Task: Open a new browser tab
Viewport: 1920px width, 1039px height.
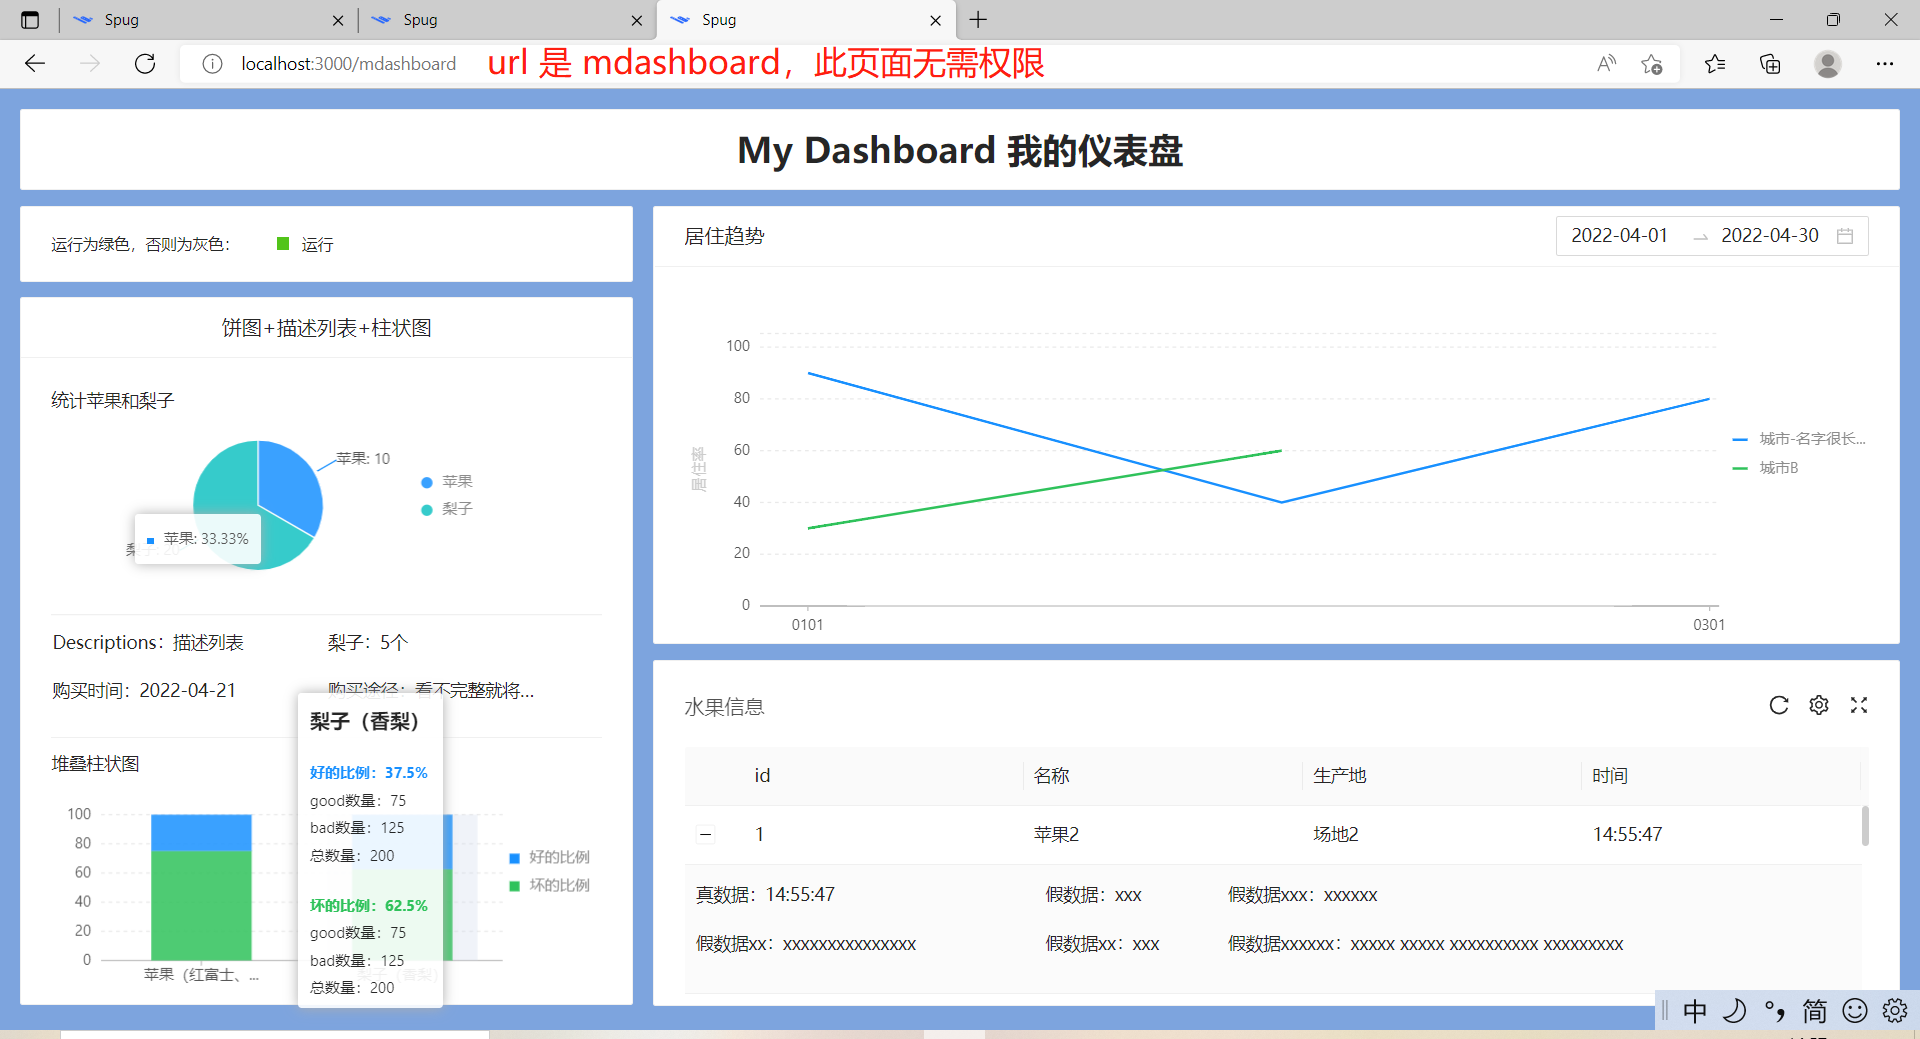Action: [x=978, y=20]
